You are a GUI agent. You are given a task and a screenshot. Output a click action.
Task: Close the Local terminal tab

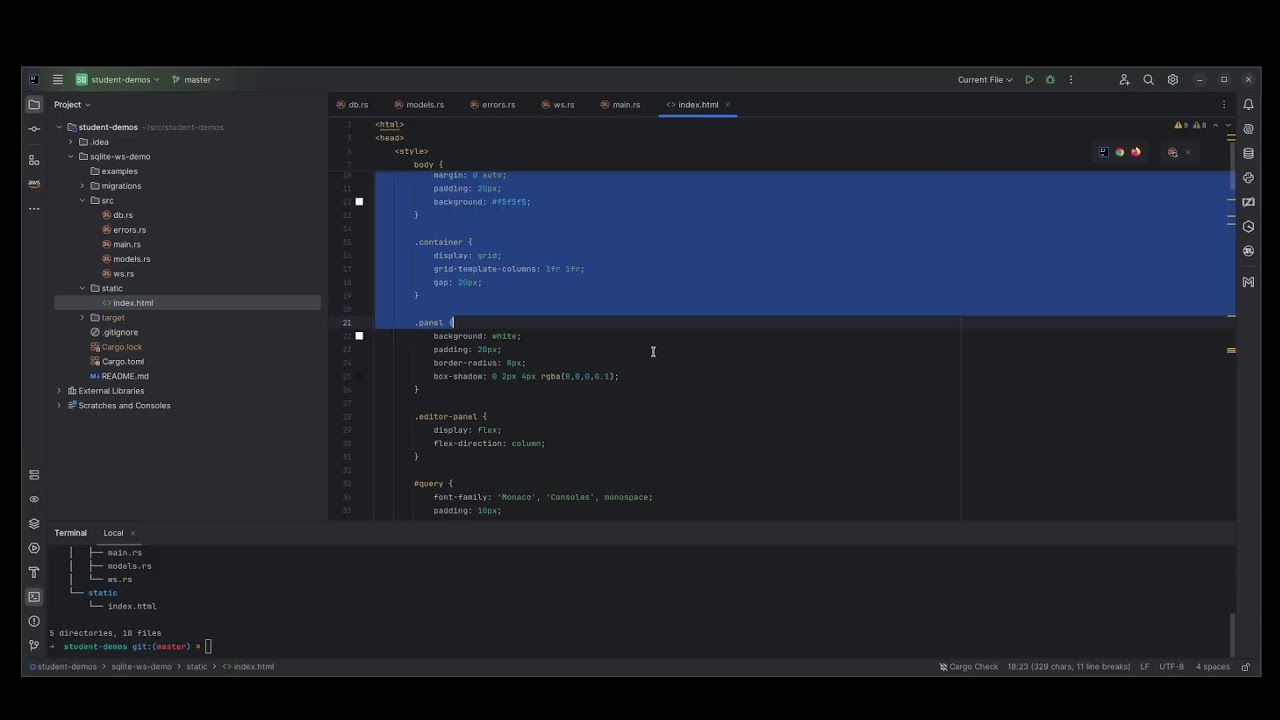[x=132, y=533]
